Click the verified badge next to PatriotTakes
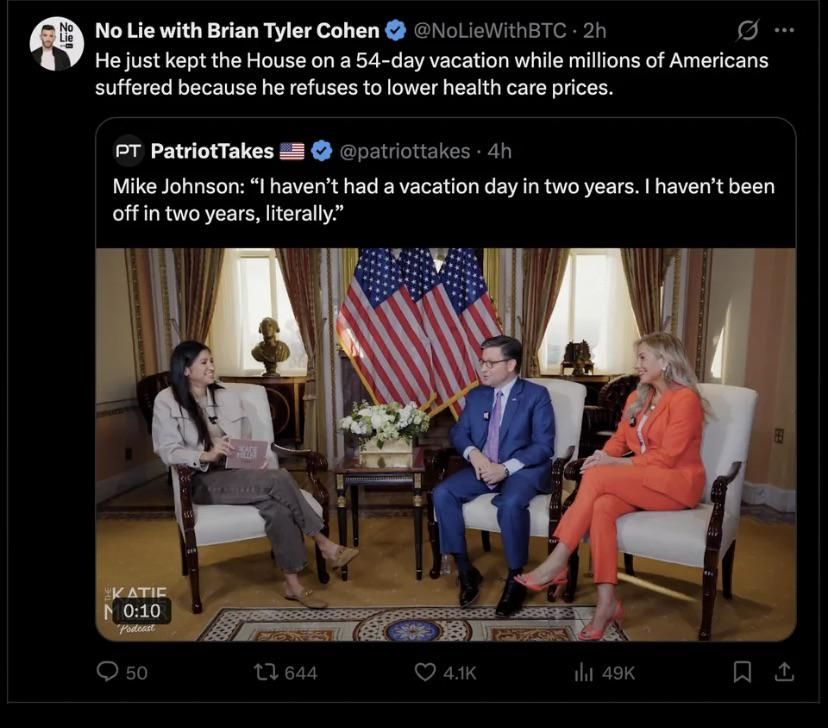The height and width of the screenshot is (728, 828). pyautogui.click(x=322, y=151)
